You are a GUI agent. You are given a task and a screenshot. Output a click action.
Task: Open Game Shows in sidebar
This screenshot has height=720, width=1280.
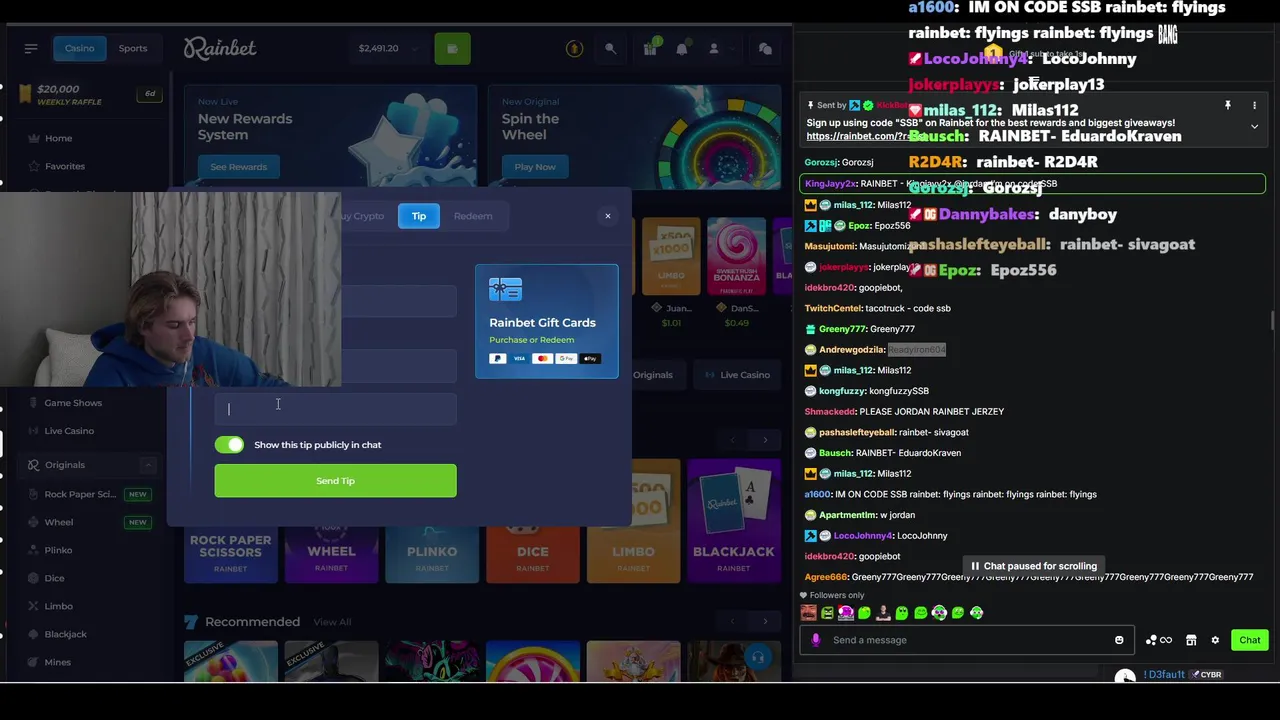(x=73, y=403)
